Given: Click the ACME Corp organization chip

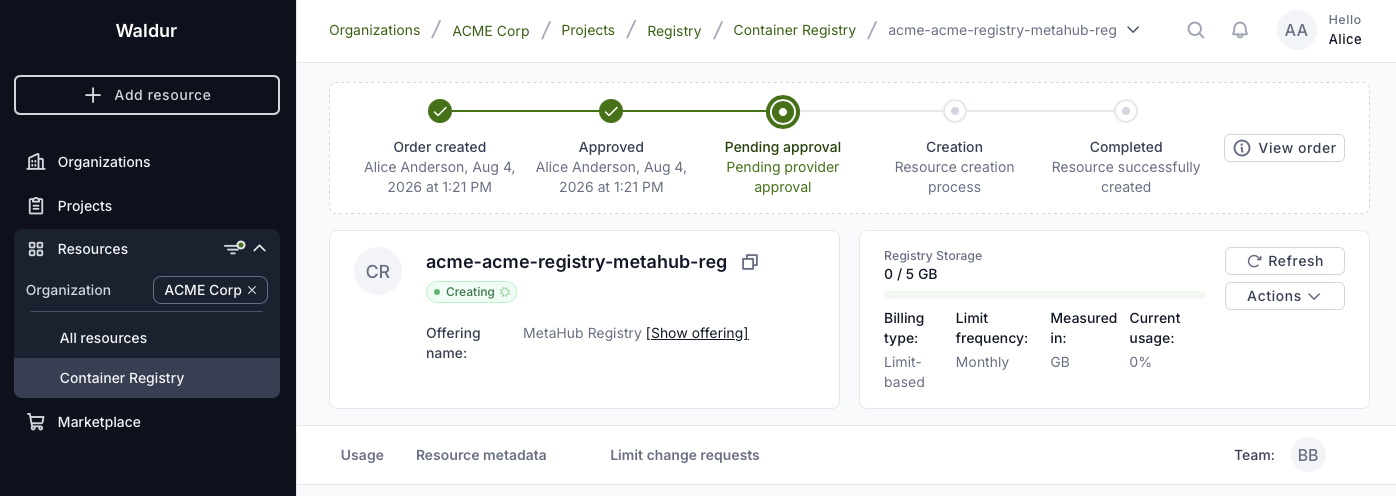Looking at the screenshot, I should [210, 290].
